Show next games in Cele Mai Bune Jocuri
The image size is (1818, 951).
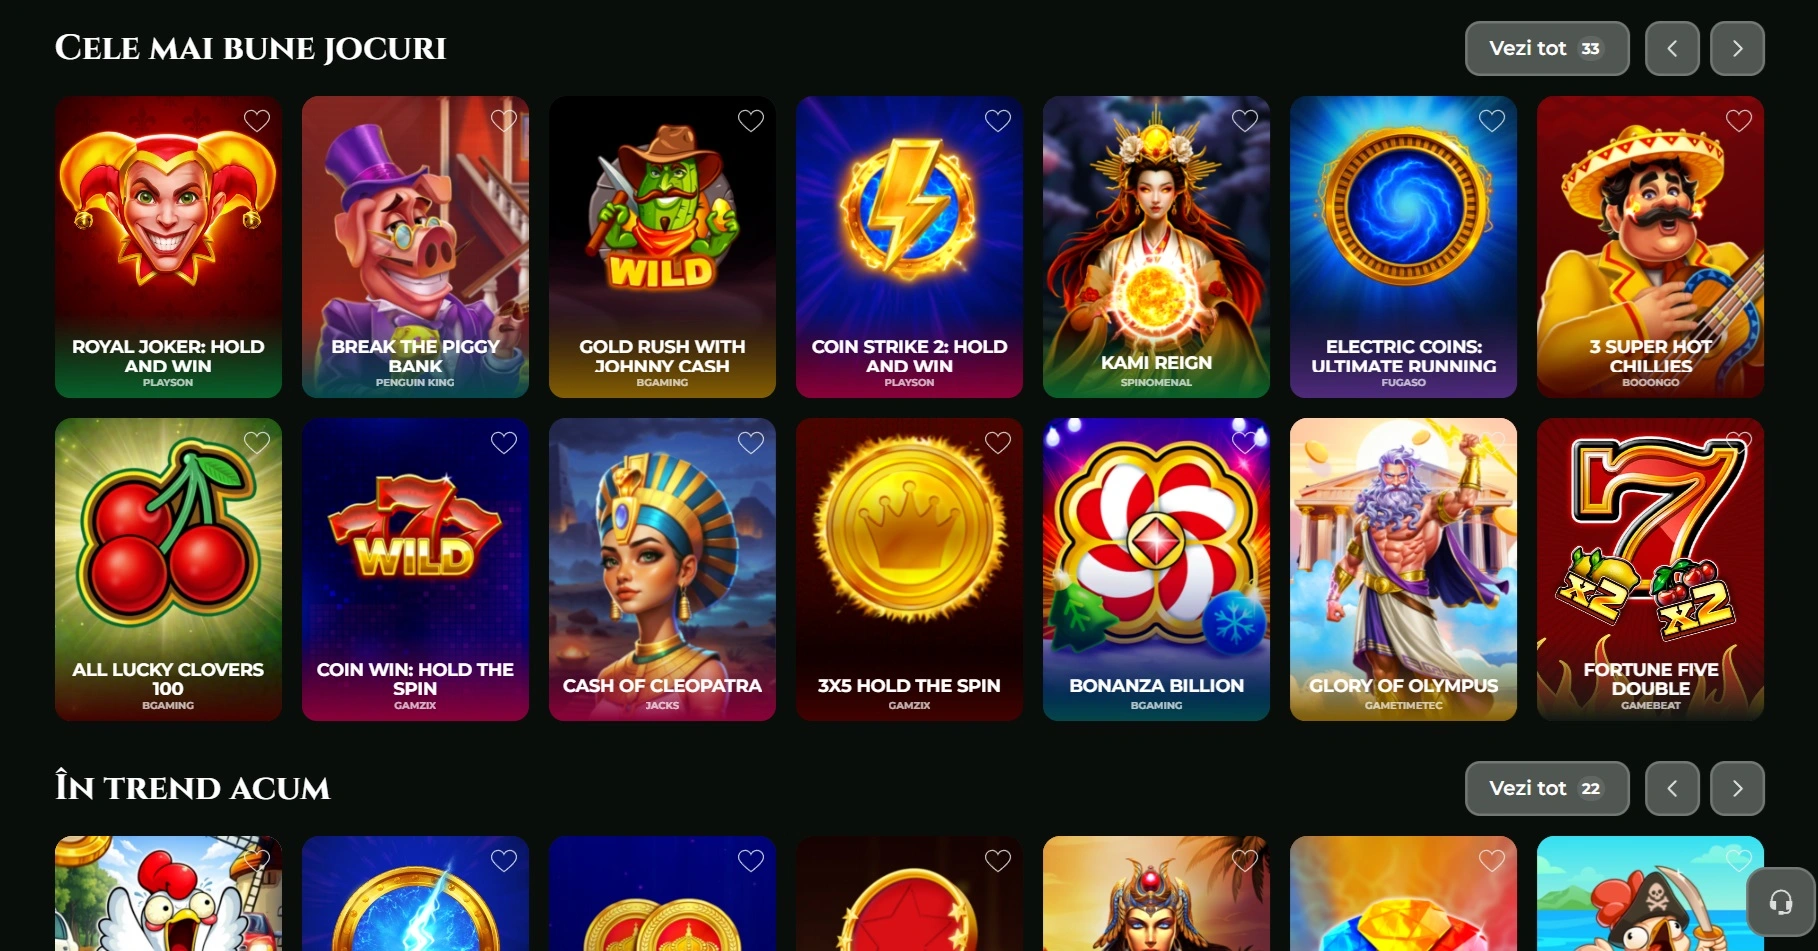1737,48
